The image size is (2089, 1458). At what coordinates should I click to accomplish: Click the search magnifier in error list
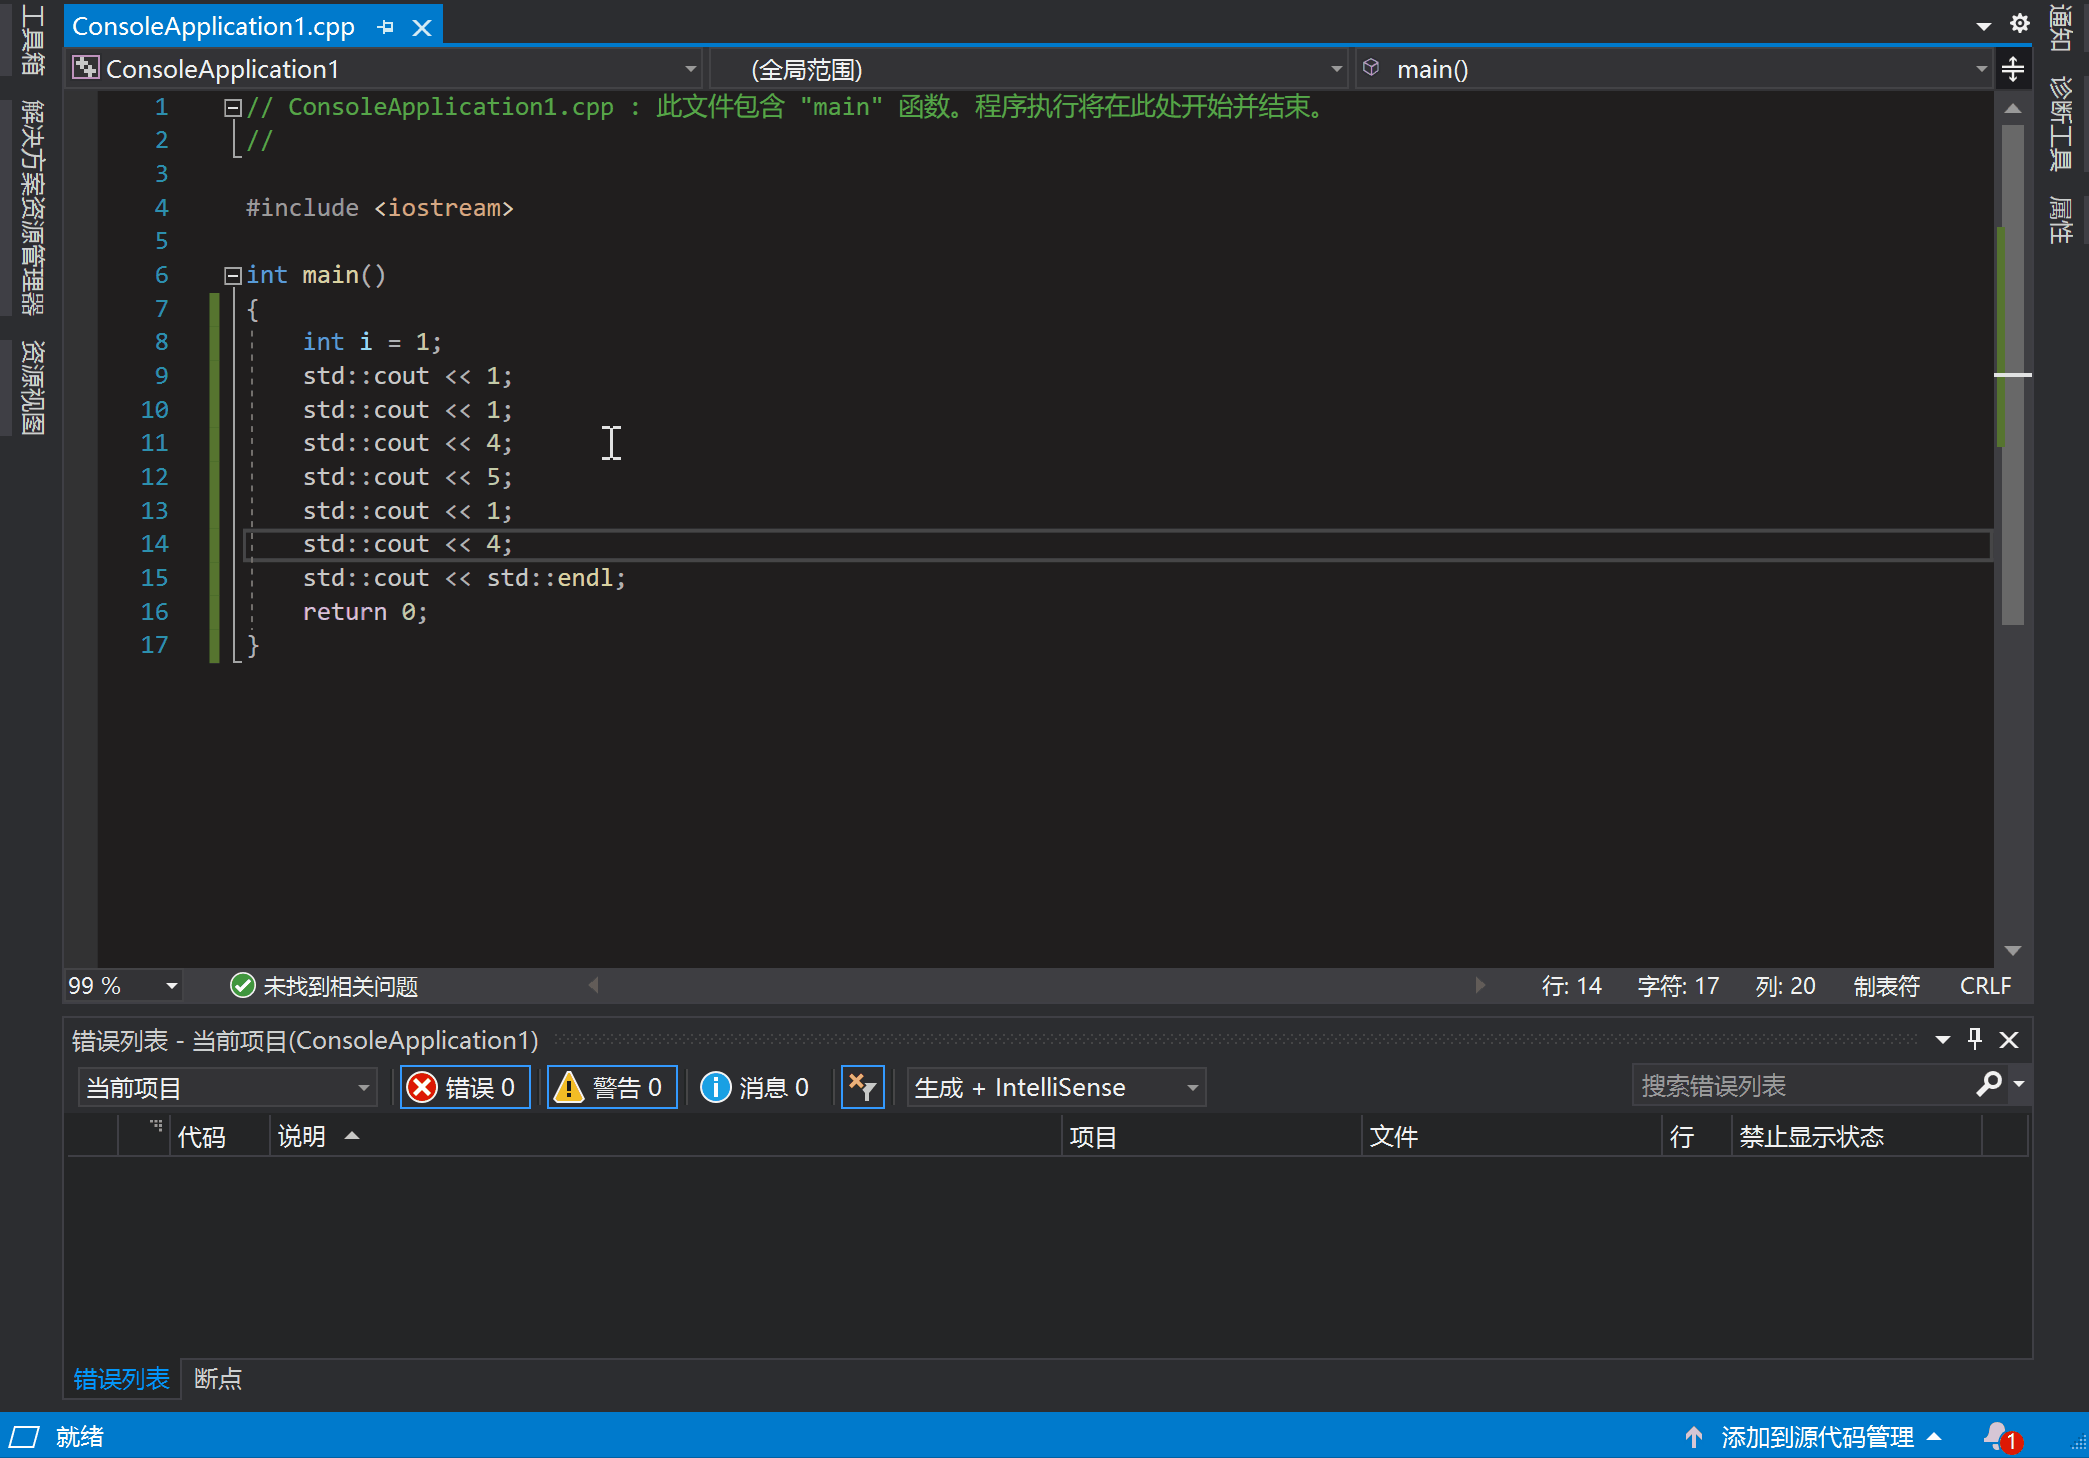[1988, 1084]
